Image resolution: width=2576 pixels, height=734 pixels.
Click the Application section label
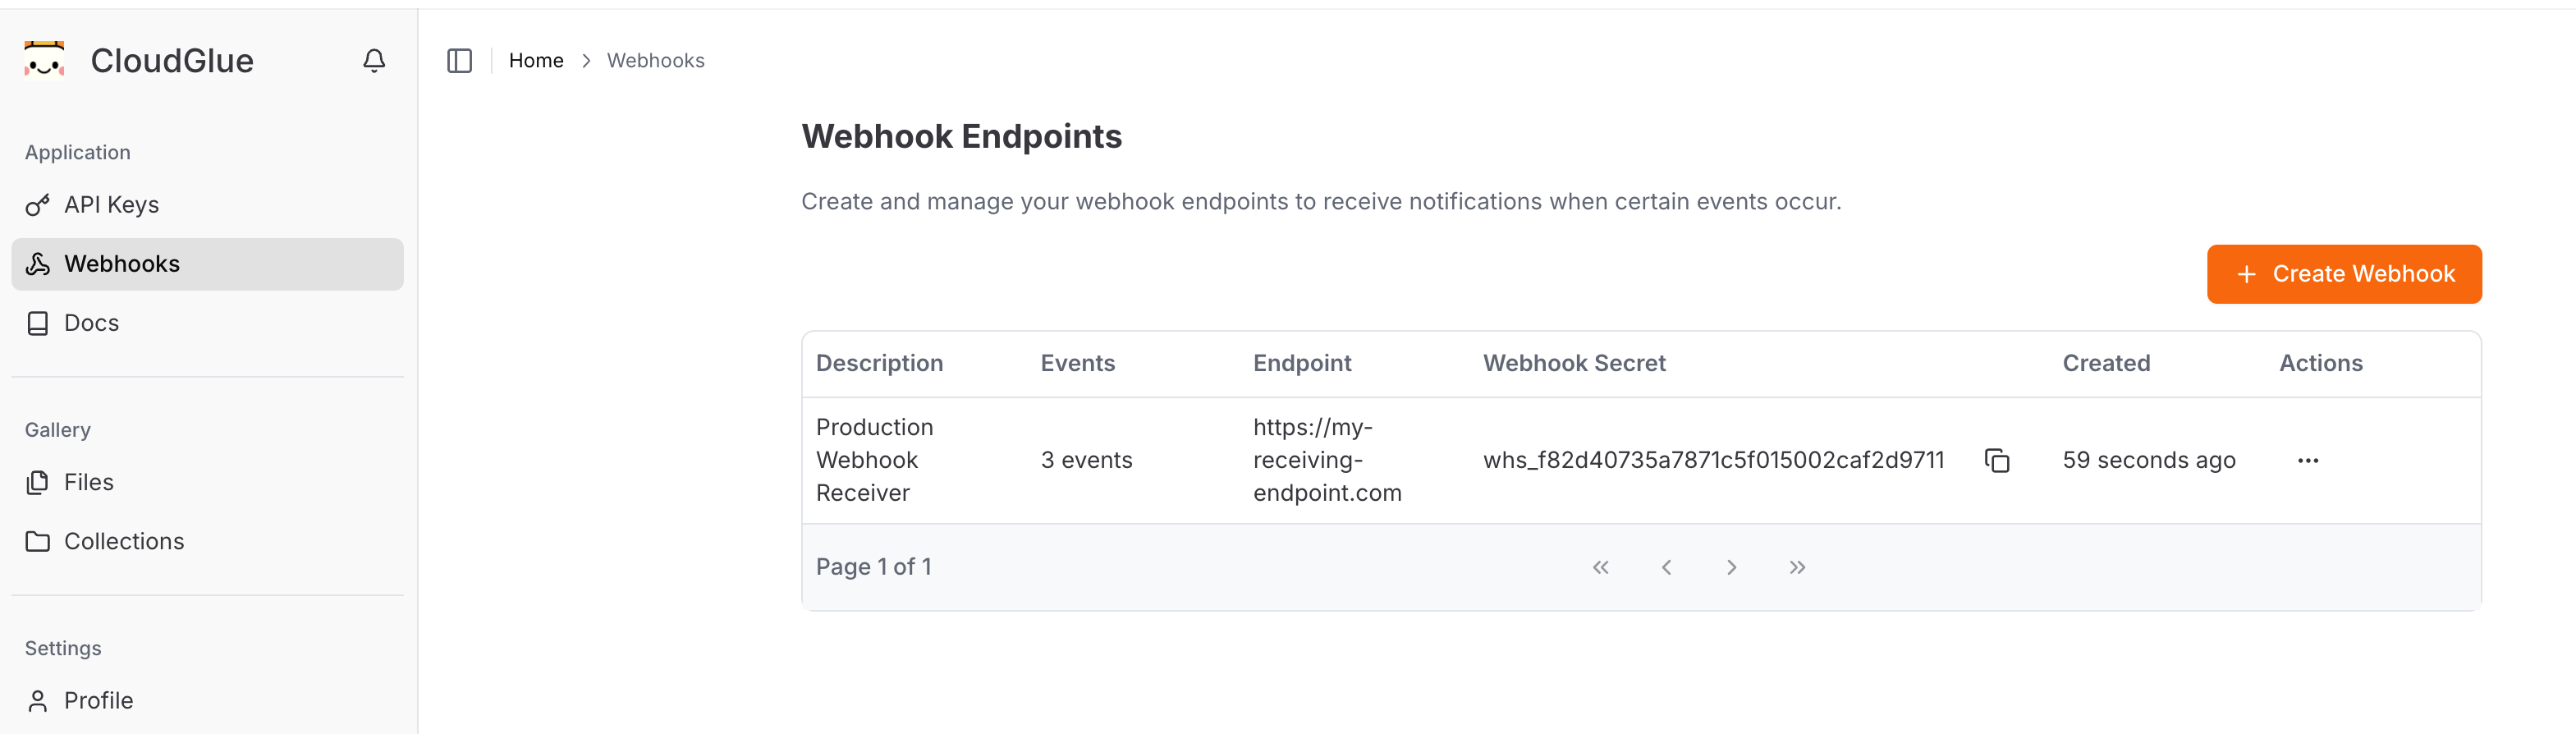[x=78, y=152]
